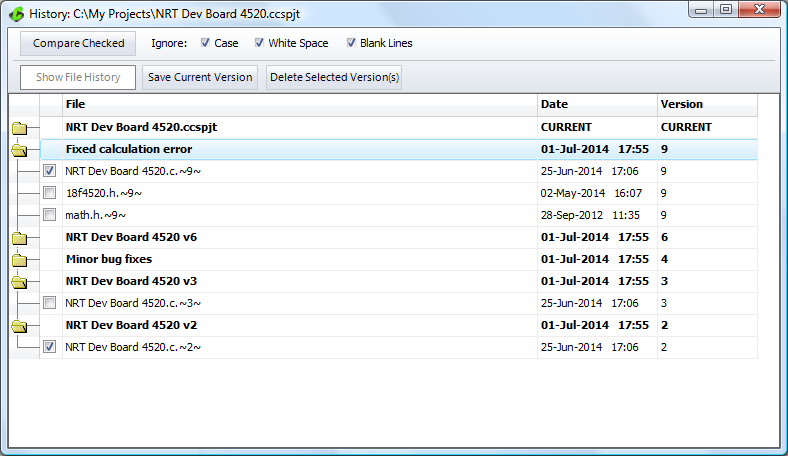Click Delete Selected Version(s) button
The width and height of the screenshot is (788, 456).
click(334, 78)
